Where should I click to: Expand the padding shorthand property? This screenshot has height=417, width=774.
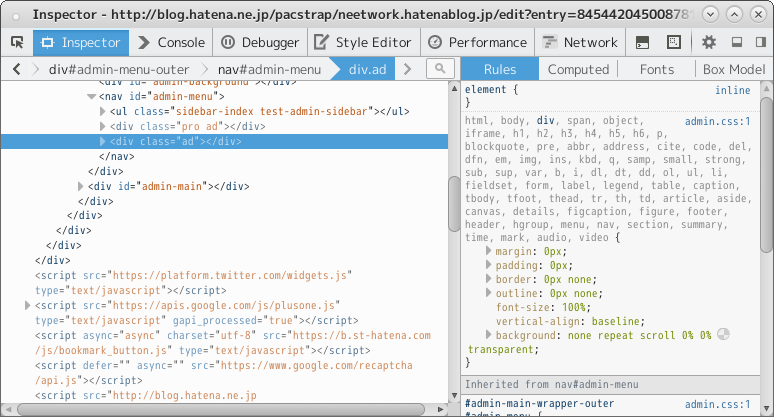488,265
